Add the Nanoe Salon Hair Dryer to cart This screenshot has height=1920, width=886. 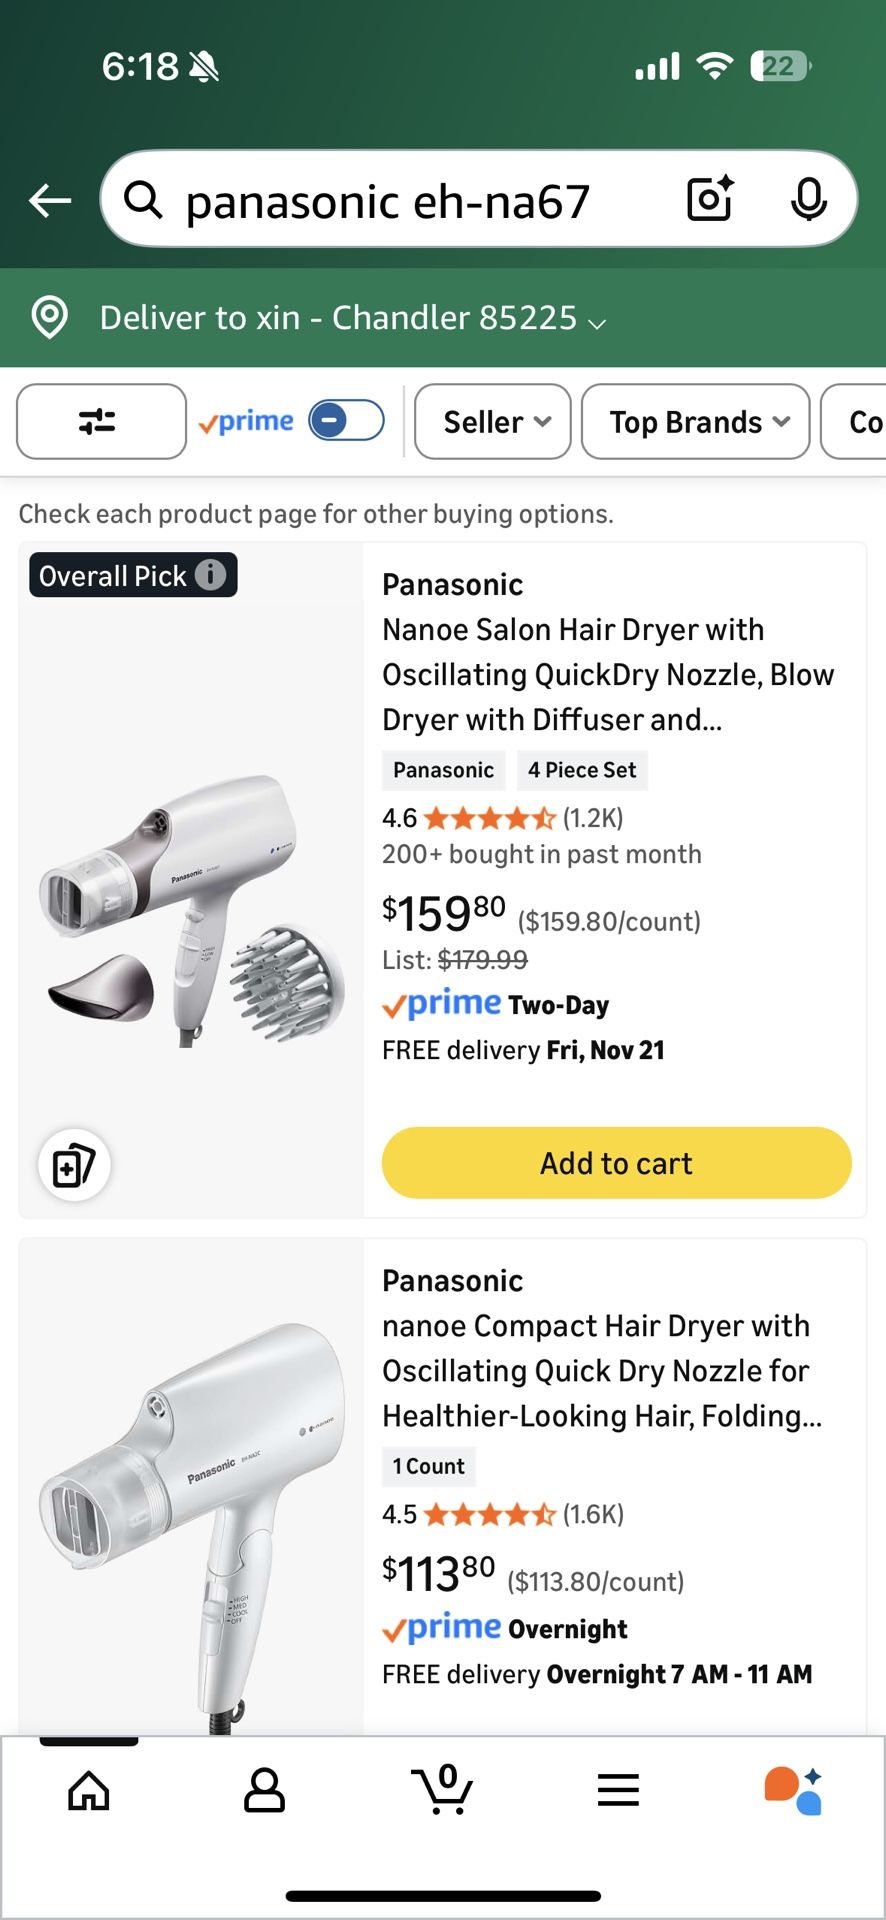click(615, 1162)
